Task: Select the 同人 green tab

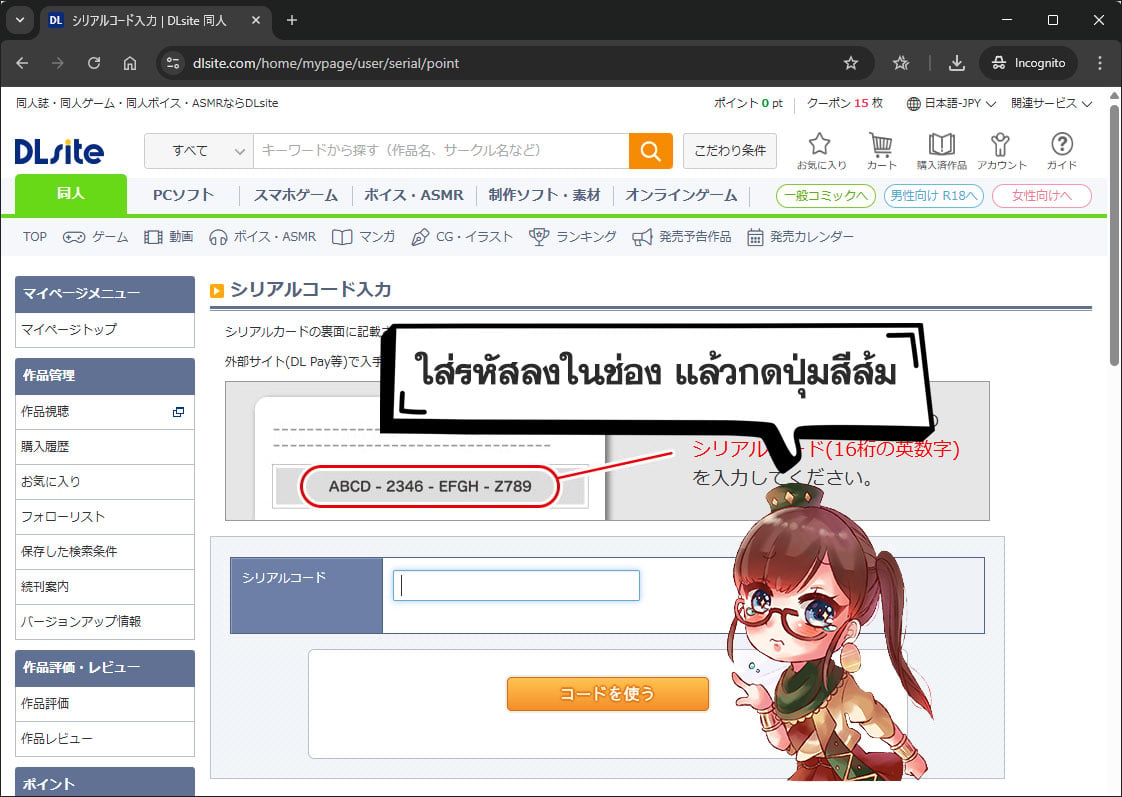Action: (71, 194)
